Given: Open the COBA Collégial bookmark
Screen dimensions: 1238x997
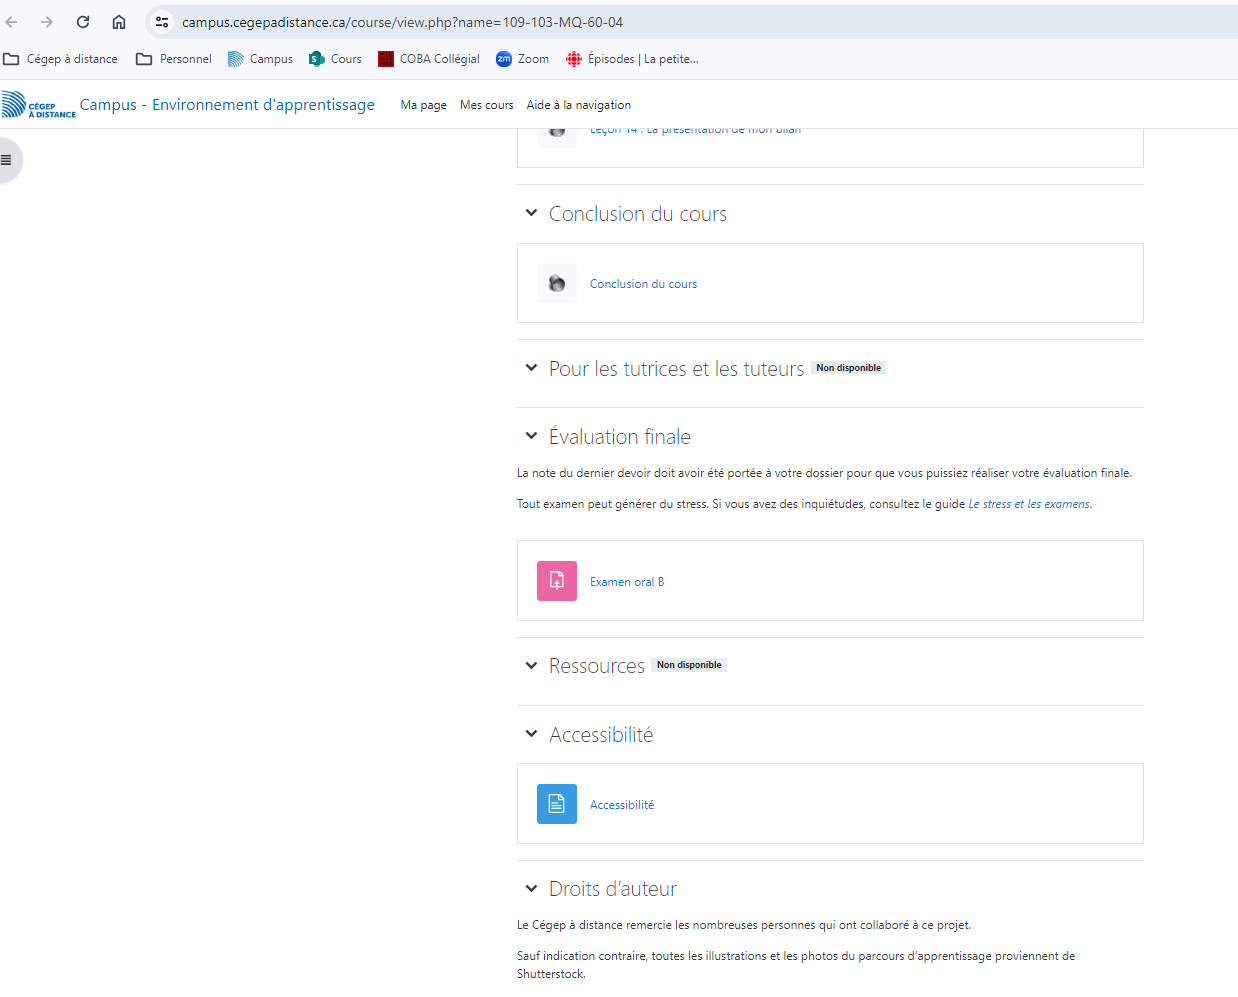Looking at the screenshot, I should click(x=429, y=59).
